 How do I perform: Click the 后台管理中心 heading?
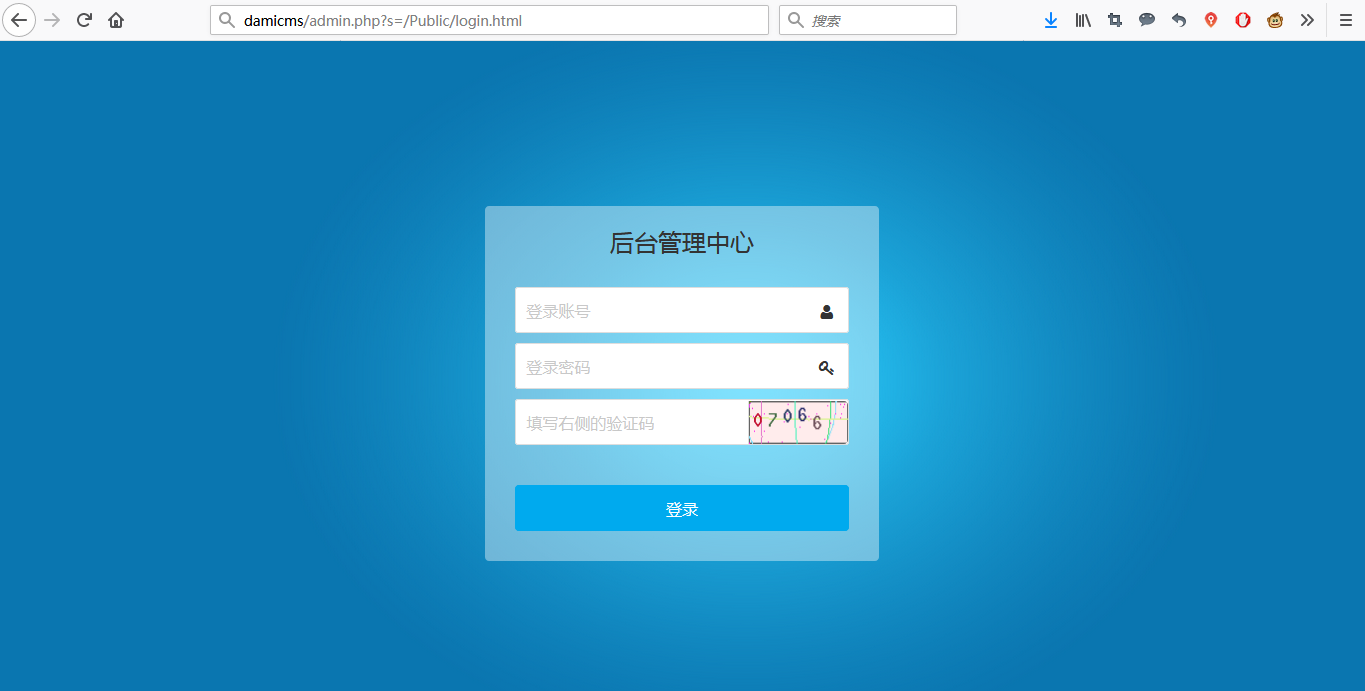[x=682, y=243]
